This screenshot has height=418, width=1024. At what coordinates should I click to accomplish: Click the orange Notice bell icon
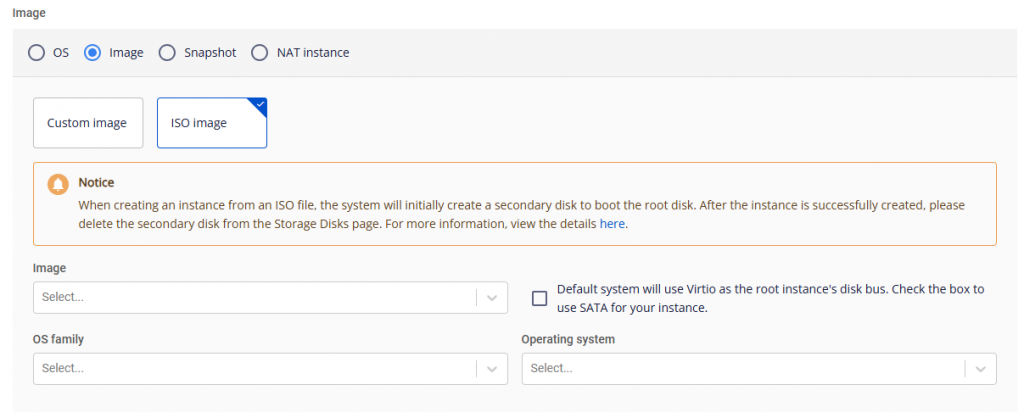point(58,185)
